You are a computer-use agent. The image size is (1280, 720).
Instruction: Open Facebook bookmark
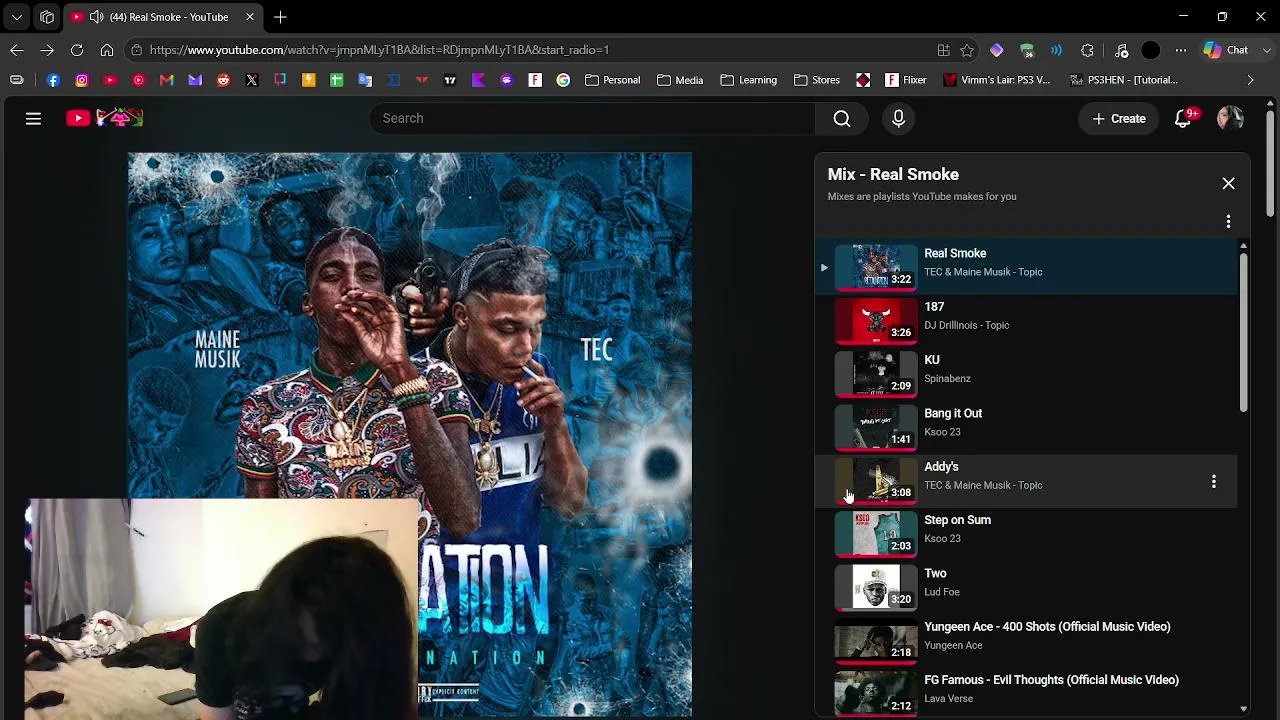click(x=53, y=80)
